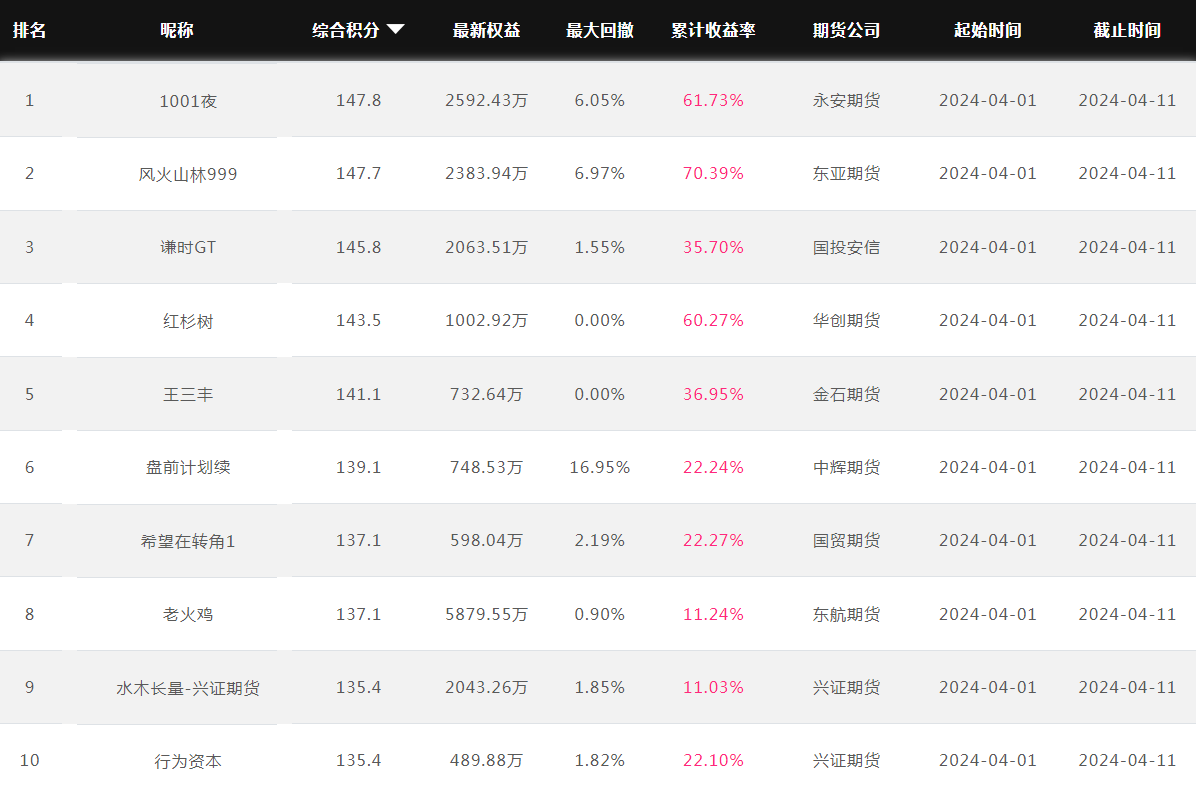Click drawdown value 16.95%
The image size is (1196, 794).
click(x=600, y=468)
